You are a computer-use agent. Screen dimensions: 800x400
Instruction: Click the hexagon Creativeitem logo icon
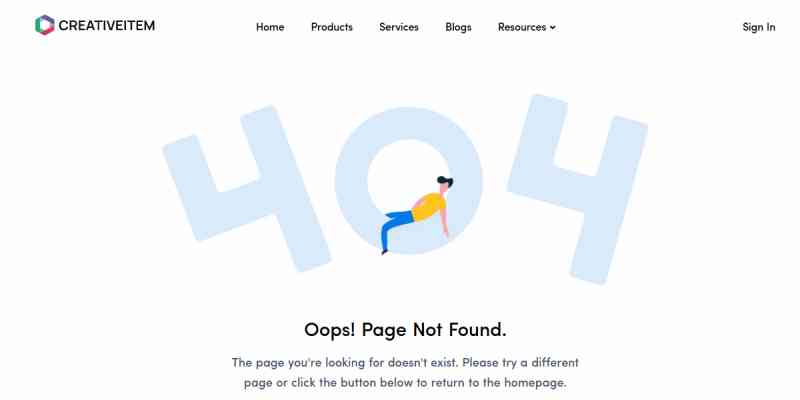click(45, 25)
